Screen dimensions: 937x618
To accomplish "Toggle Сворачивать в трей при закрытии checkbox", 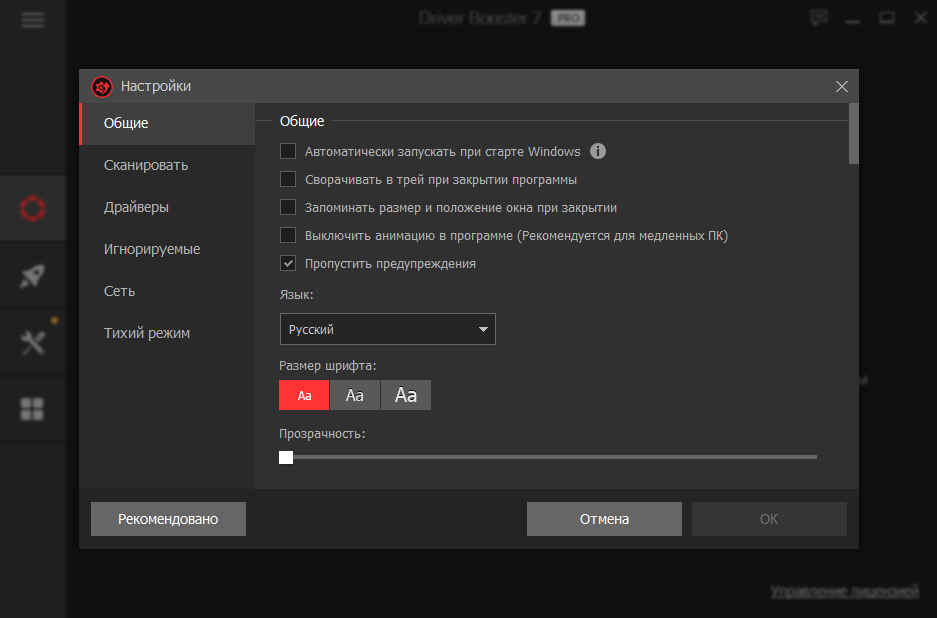I will pyautogui.click(x=288, y=180).
